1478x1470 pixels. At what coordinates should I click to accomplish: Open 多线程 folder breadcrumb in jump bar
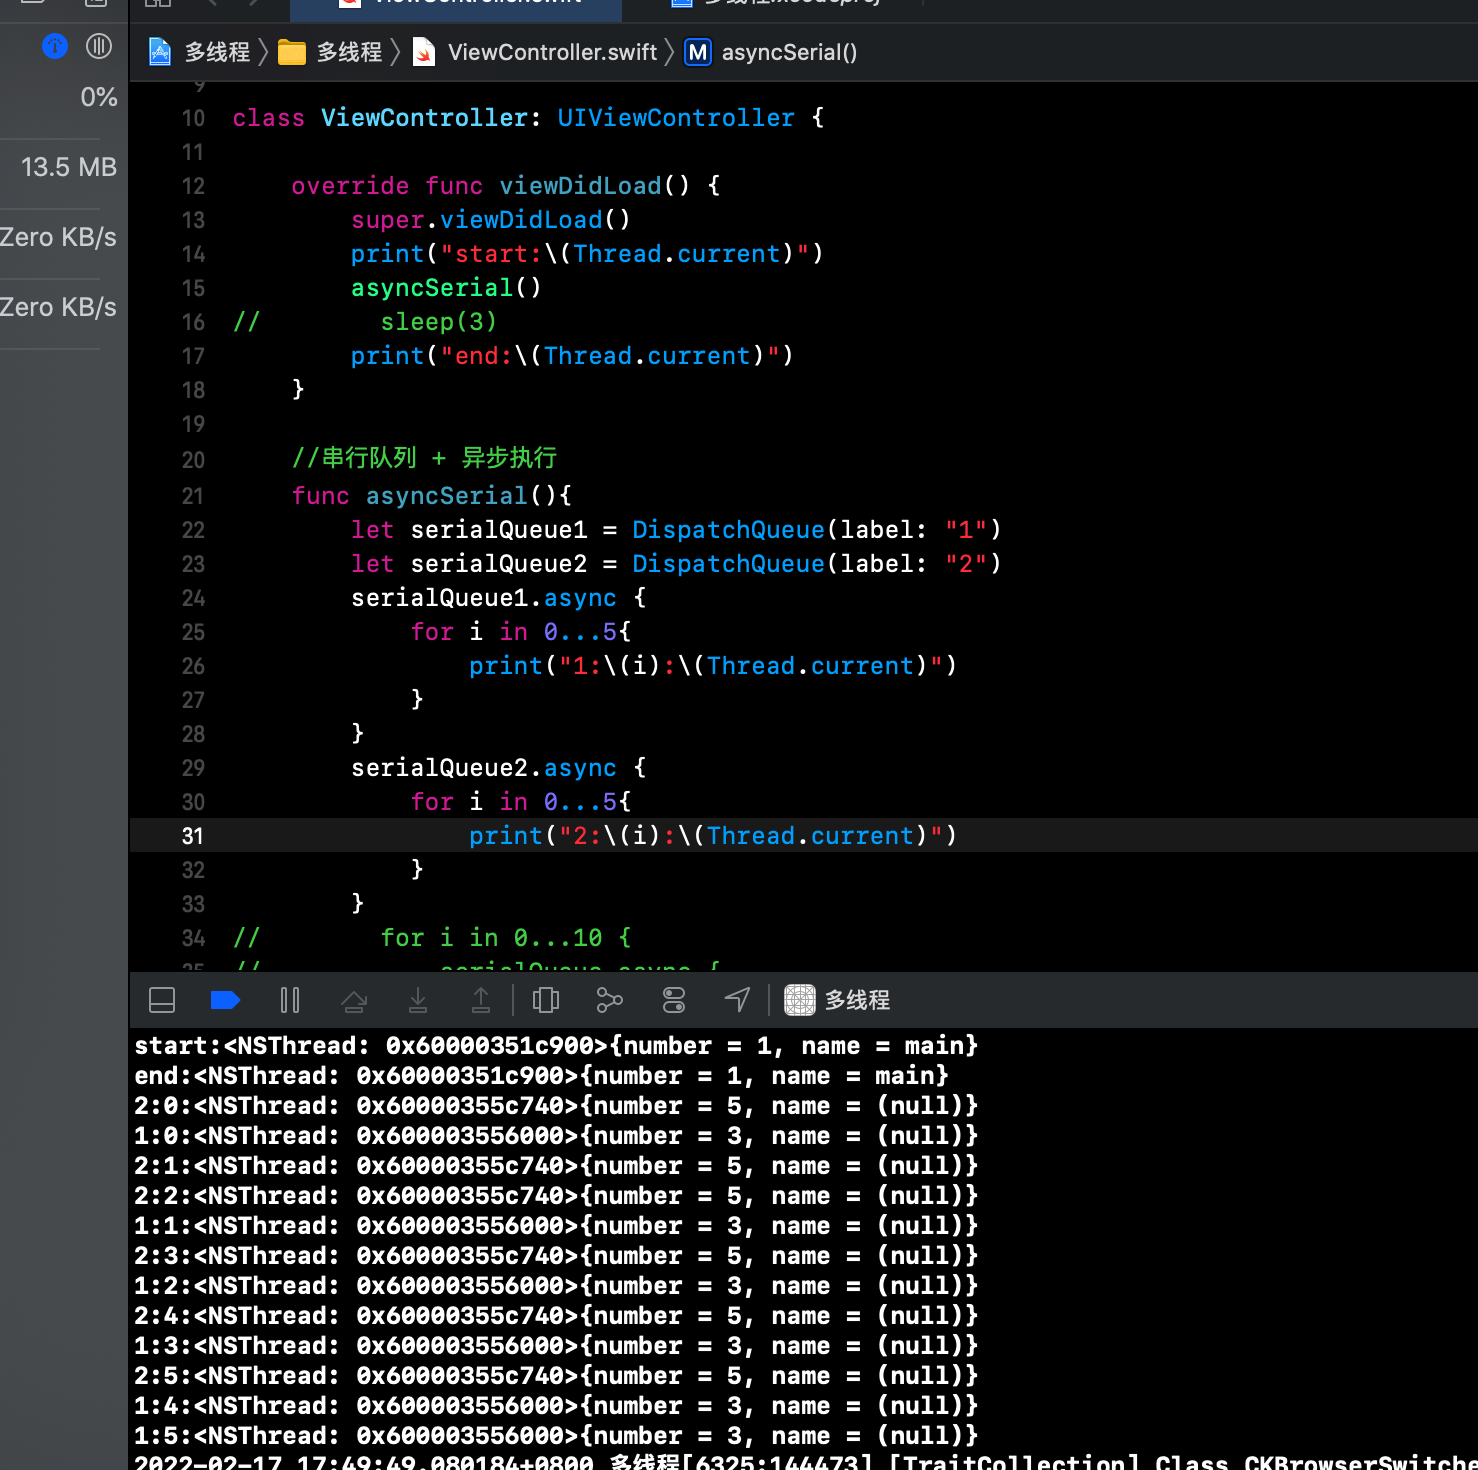331,52
